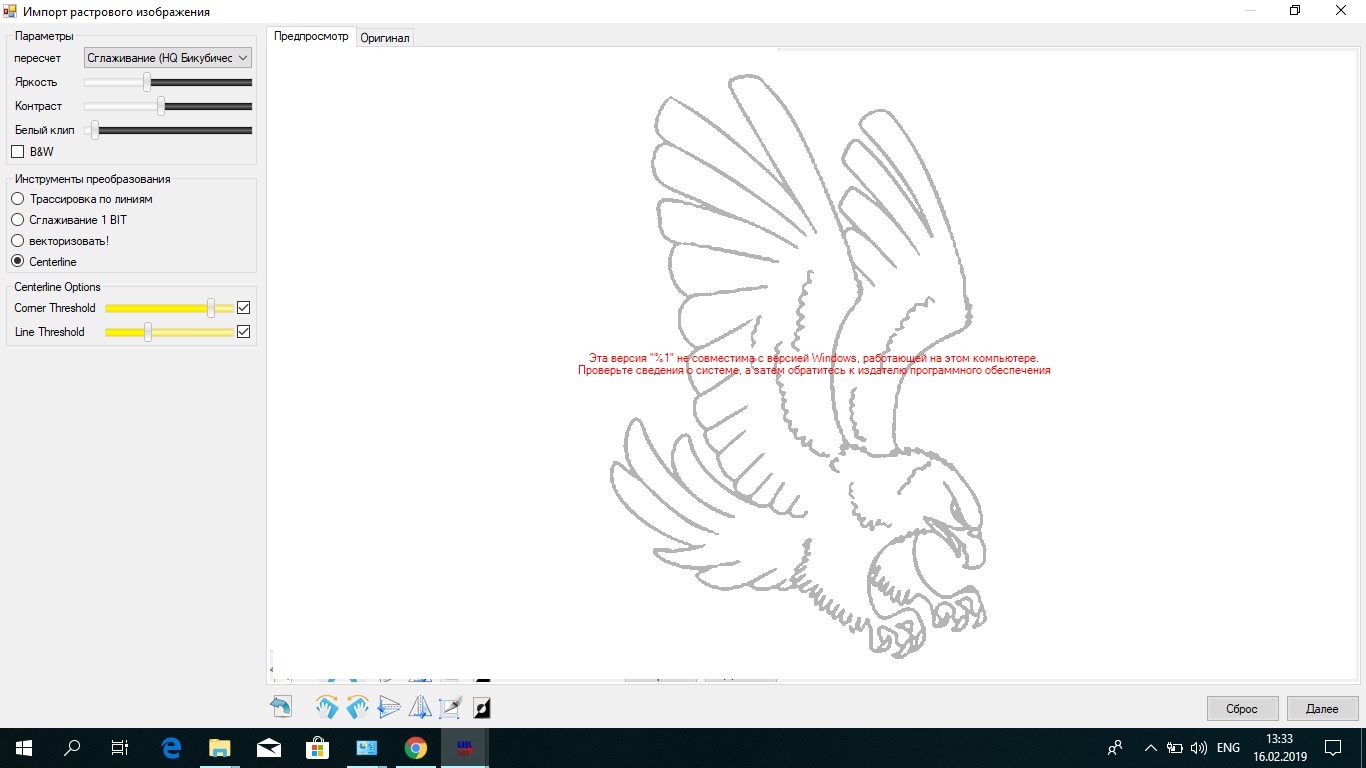Open Chrome from the taskbar
The image size is (1366, 768).
click(x=415, y=747)
